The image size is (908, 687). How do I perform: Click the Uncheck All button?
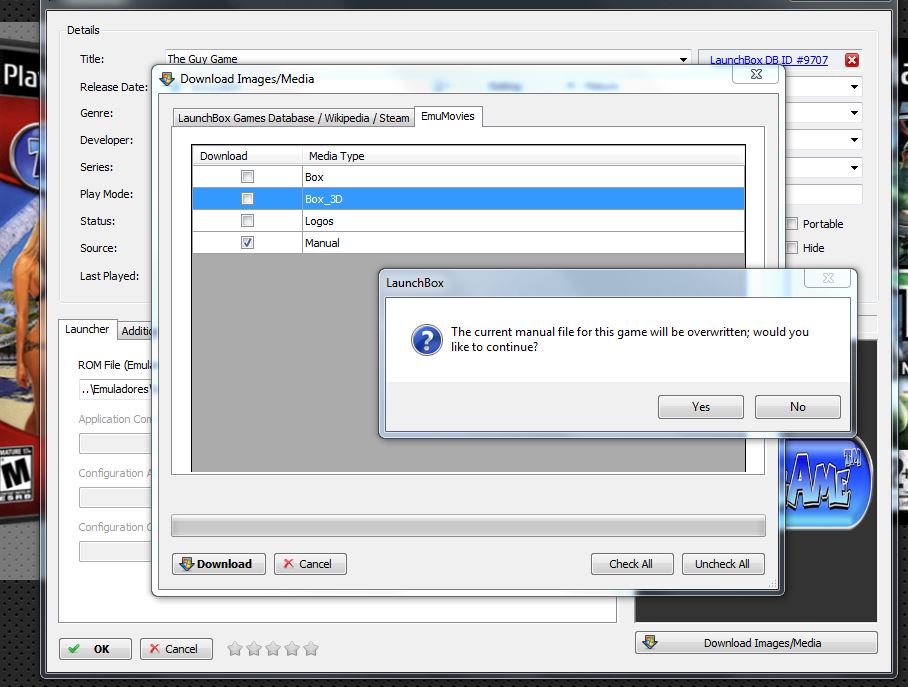tap(723, 564)
